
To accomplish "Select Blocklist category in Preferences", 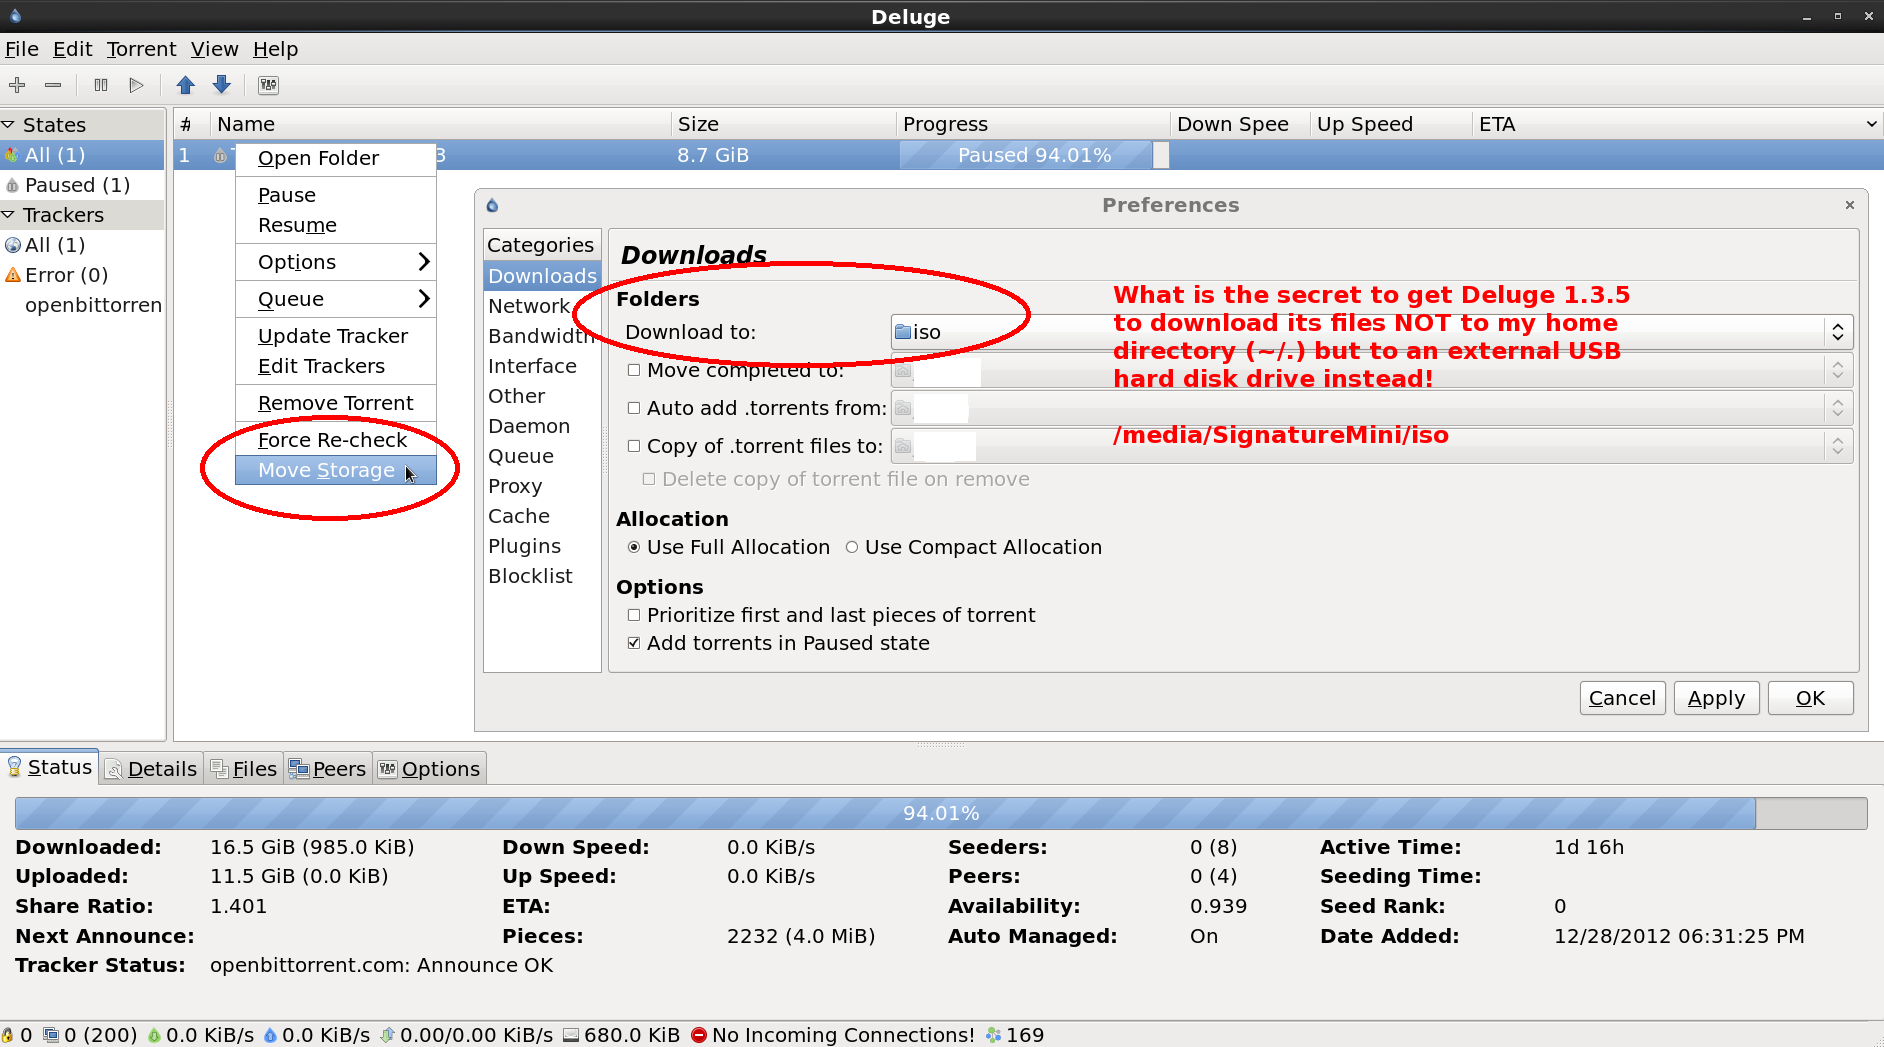I will coord(541,576).
